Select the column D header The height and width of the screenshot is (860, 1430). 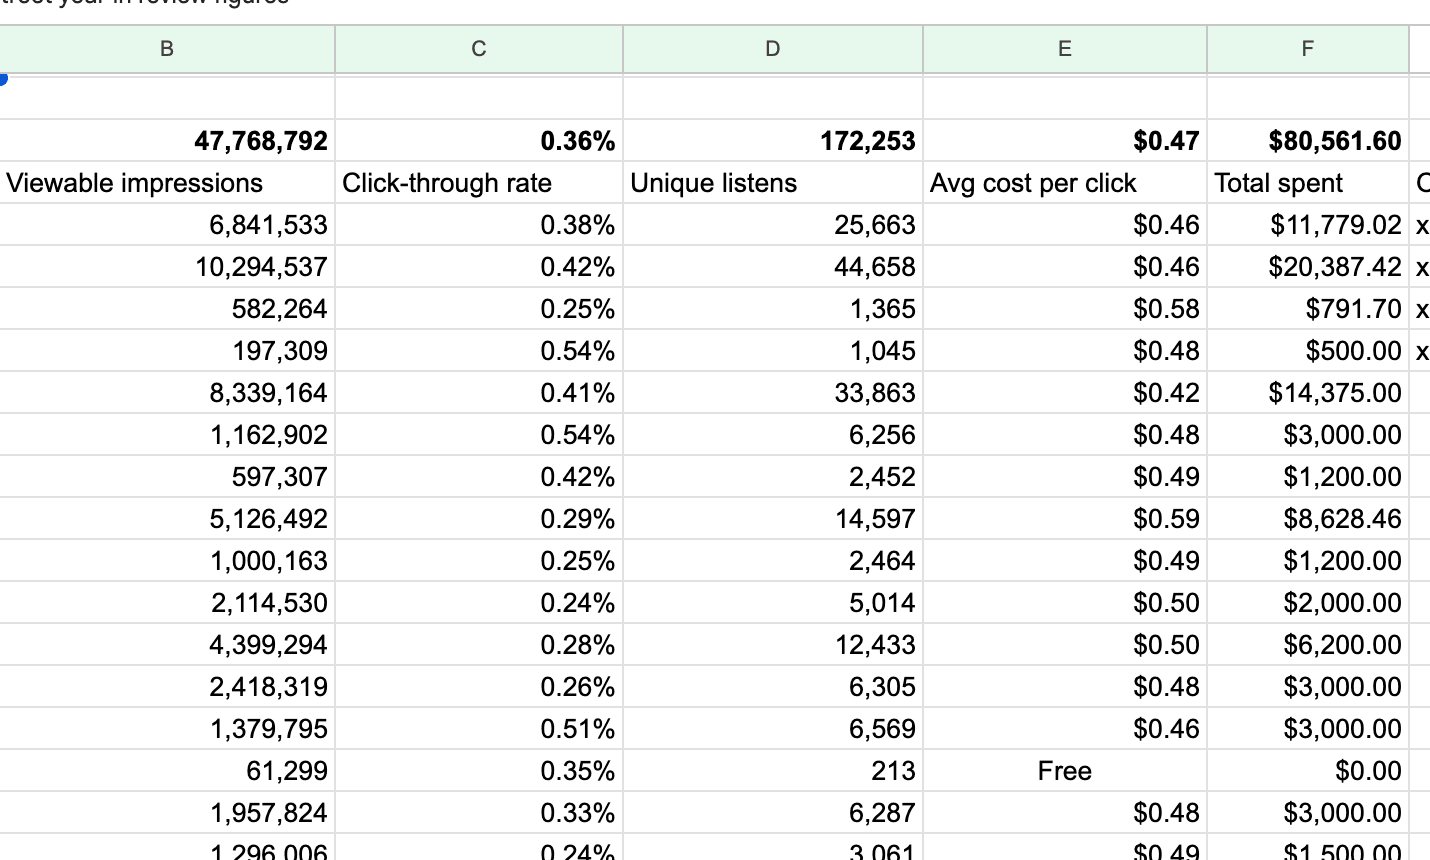coord(772,49)
